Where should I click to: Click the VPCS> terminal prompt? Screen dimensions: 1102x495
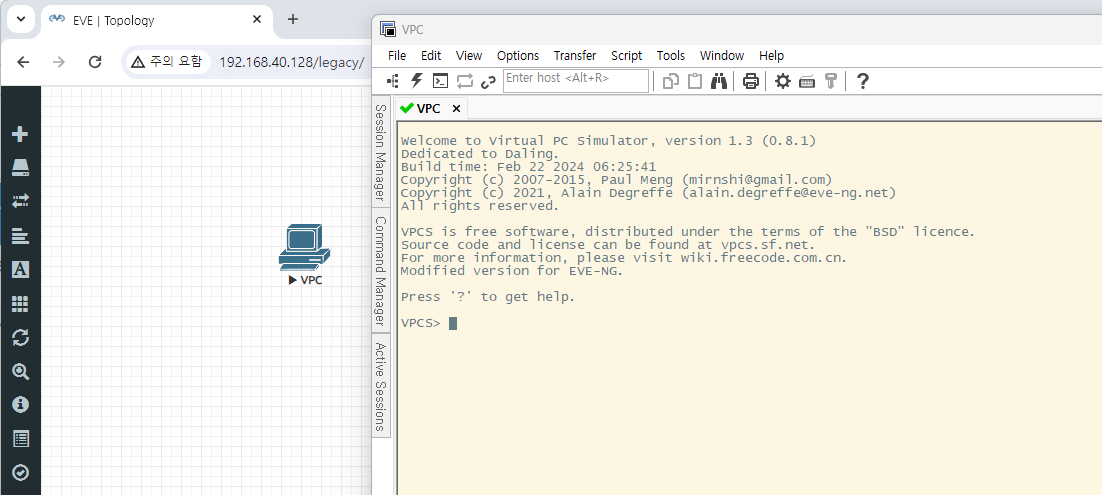420,323
